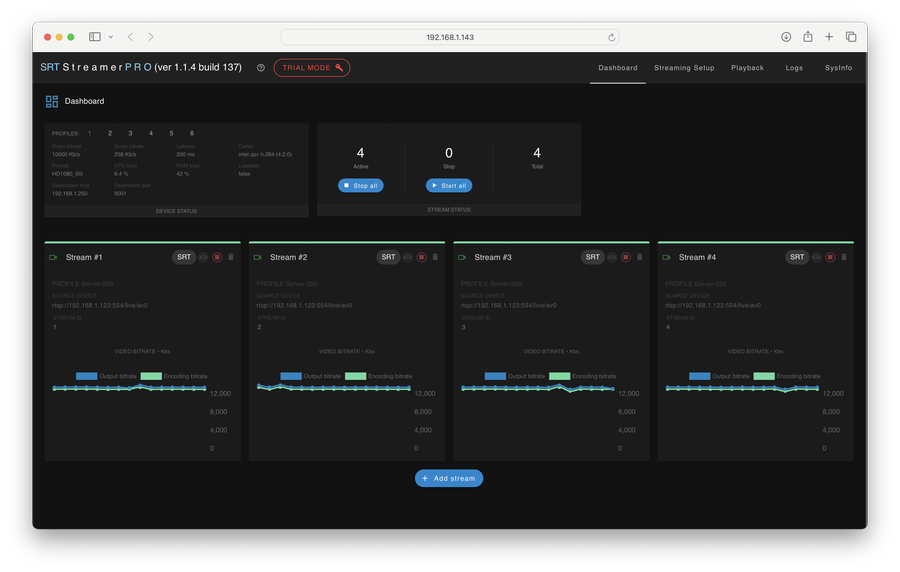Select profile 4 in Device Status

point(151,133)
